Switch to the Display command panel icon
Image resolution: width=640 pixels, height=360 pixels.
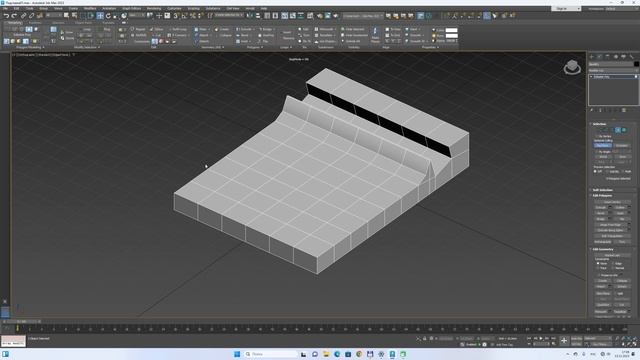point(623,57)
